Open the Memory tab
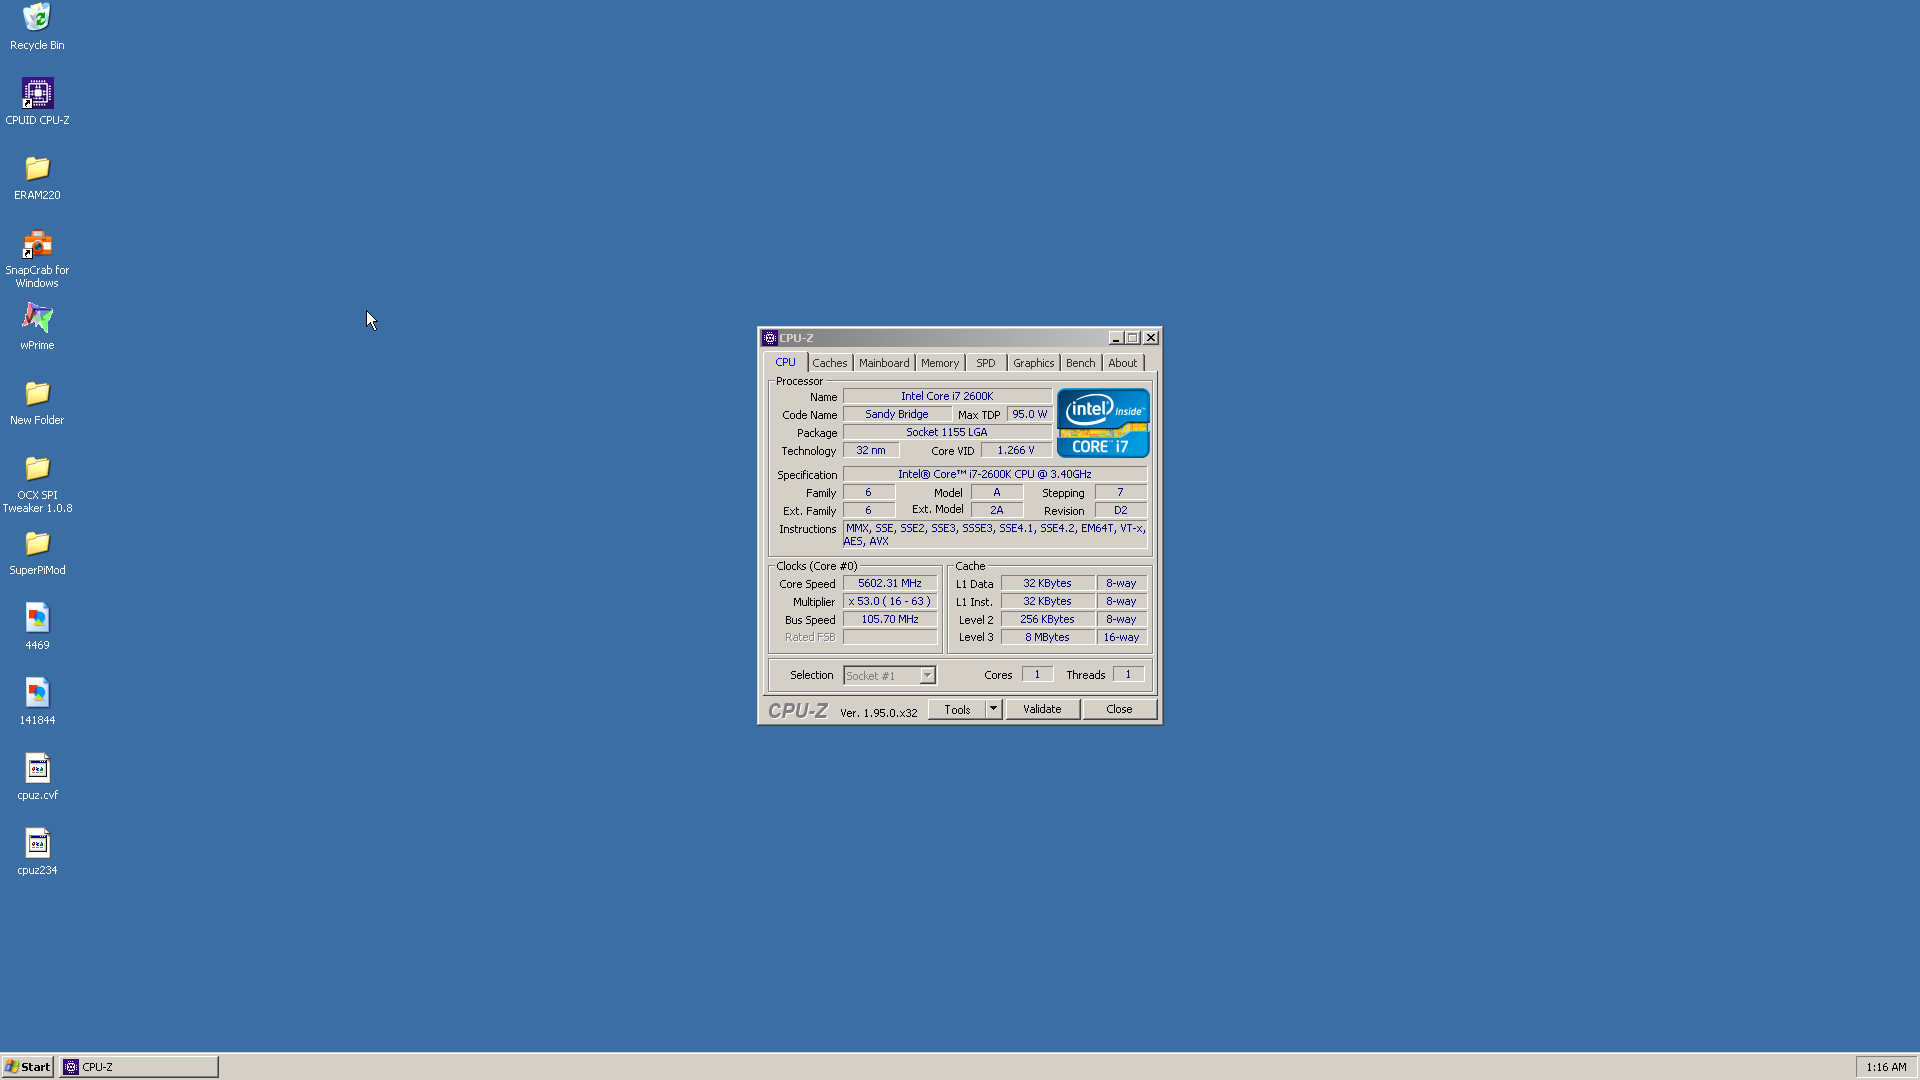 coord(940,363)
